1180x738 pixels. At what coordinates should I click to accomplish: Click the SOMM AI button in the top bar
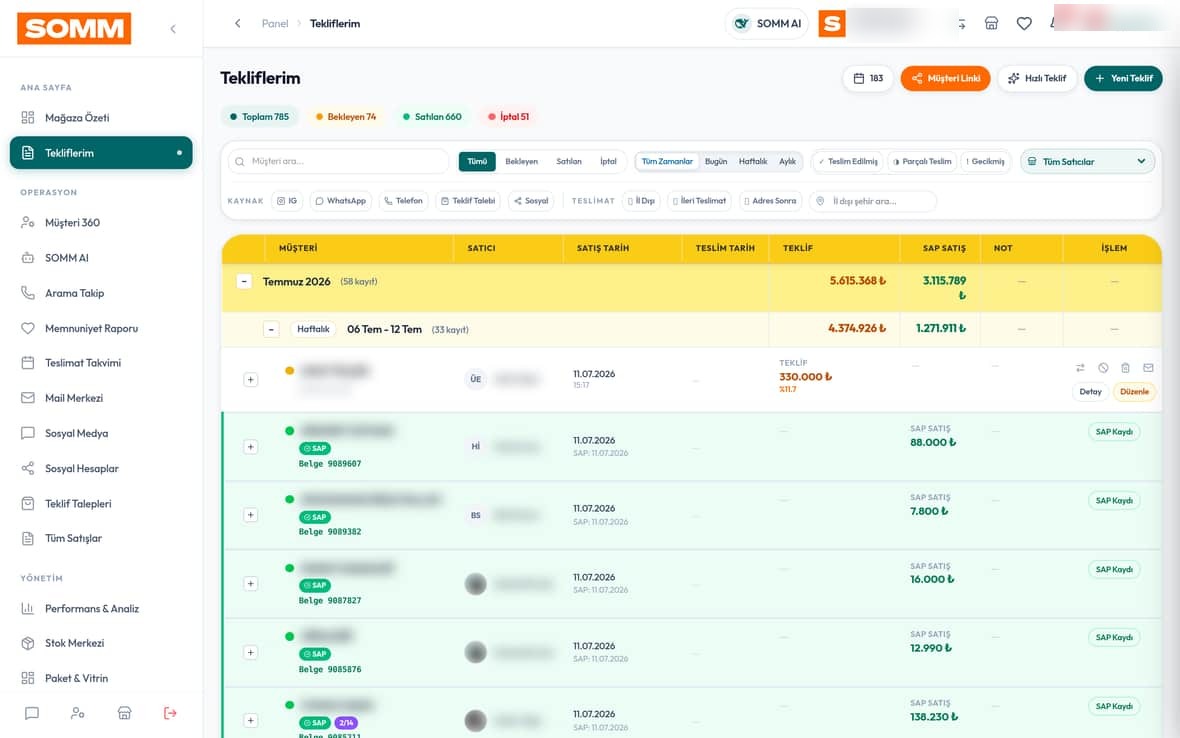coord(767,23)
